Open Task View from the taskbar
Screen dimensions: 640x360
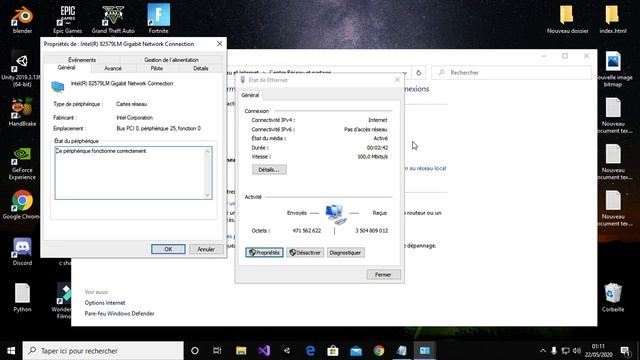(x=217, y=351)
